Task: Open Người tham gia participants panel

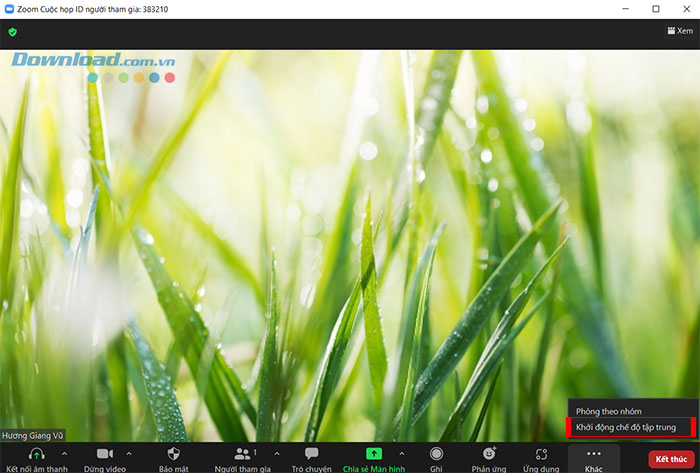Action: (243, 454)
